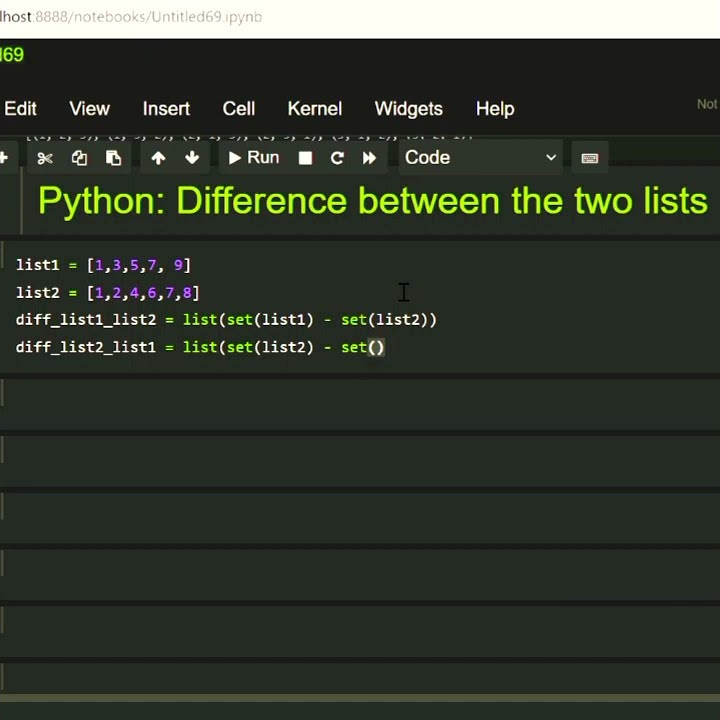This screenshot has height=720, width=720.
Task: Open the Edit menu
Action: 20,109
